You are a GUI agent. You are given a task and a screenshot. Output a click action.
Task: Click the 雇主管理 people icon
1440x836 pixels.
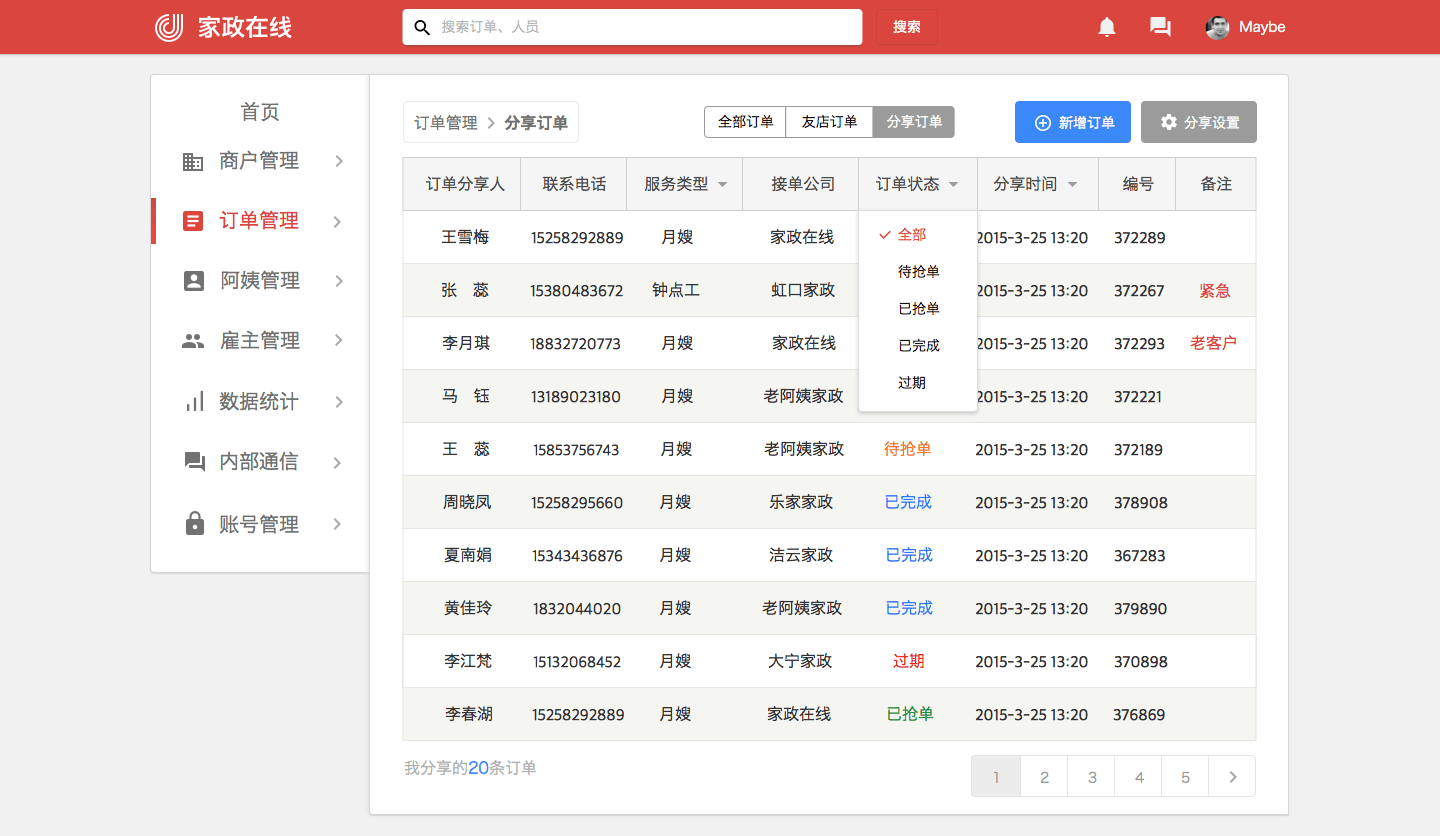193,341
